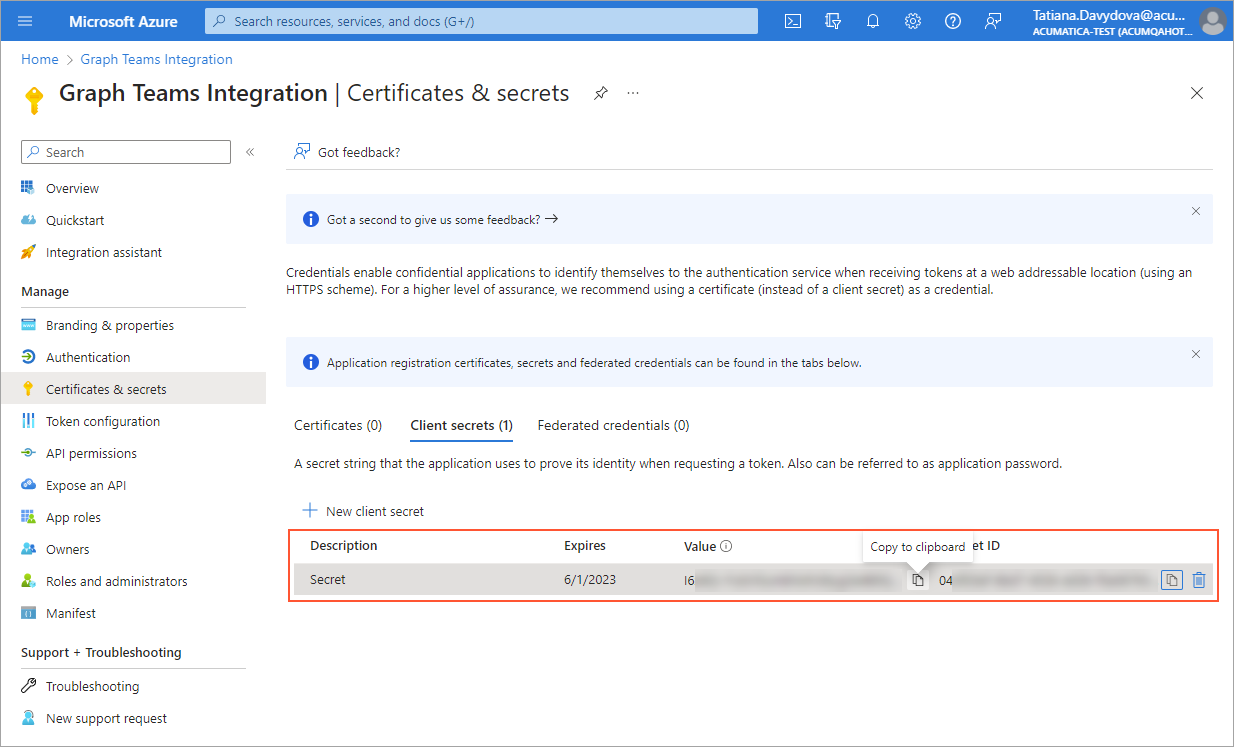
Task: Open the Graph Teams Integration breadcrumb link
Action: [x=156, y=59]
